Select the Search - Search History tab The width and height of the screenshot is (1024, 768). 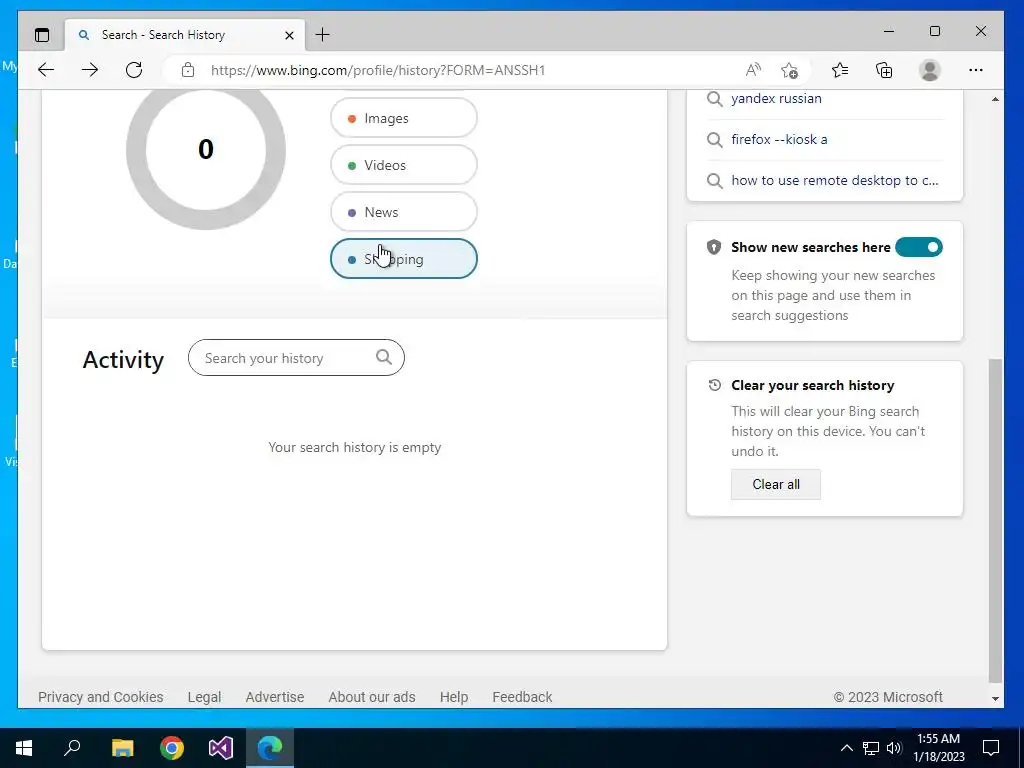[x=184, y=35]
